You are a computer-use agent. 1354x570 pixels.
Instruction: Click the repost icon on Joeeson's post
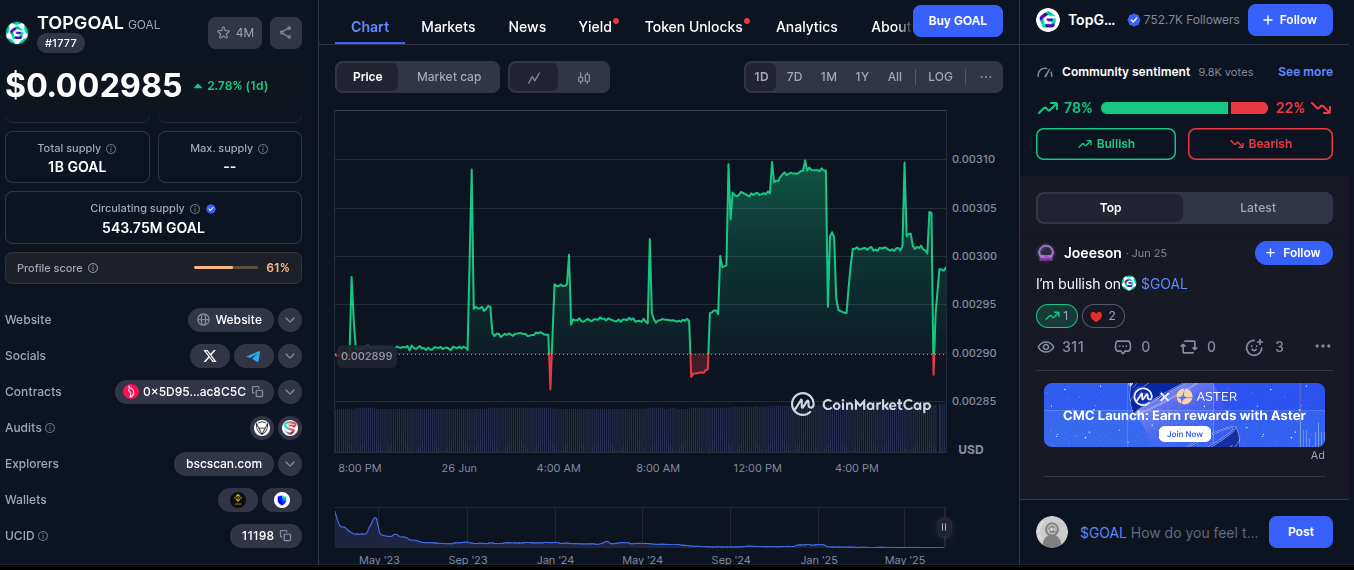(1188, 347)
